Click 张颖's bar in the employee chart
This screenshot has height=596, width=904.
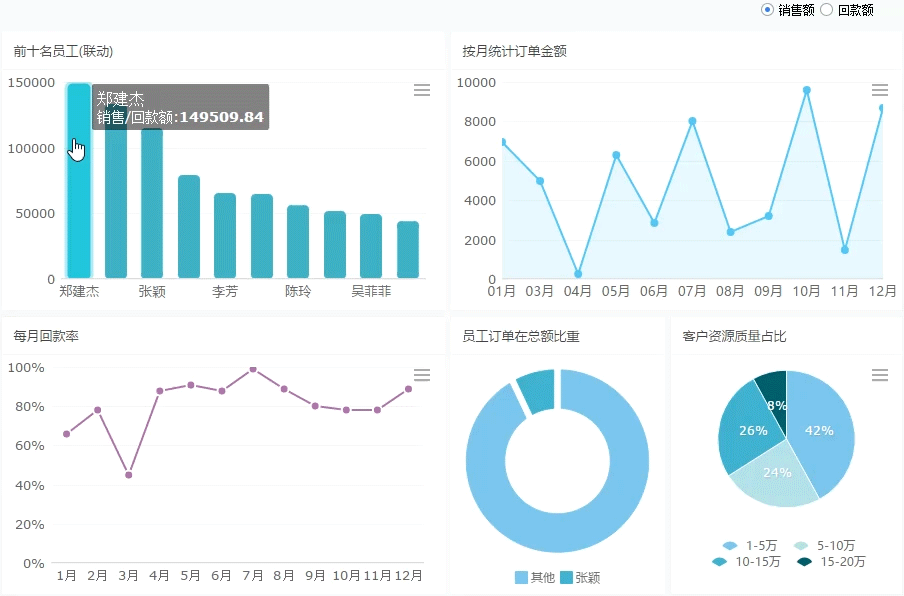coord(150,200)
